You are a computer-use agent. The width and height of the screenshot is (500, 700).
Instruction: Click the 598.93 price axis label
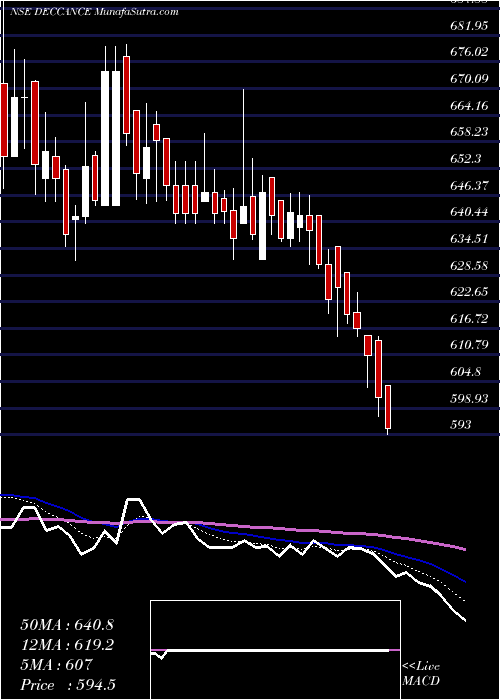point(469,398)
